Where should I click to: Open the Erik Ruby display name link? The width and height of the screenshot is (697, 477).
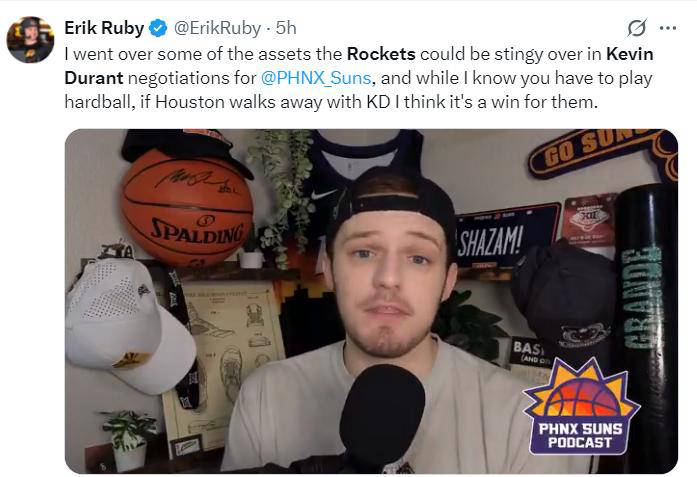coord(104,28)
